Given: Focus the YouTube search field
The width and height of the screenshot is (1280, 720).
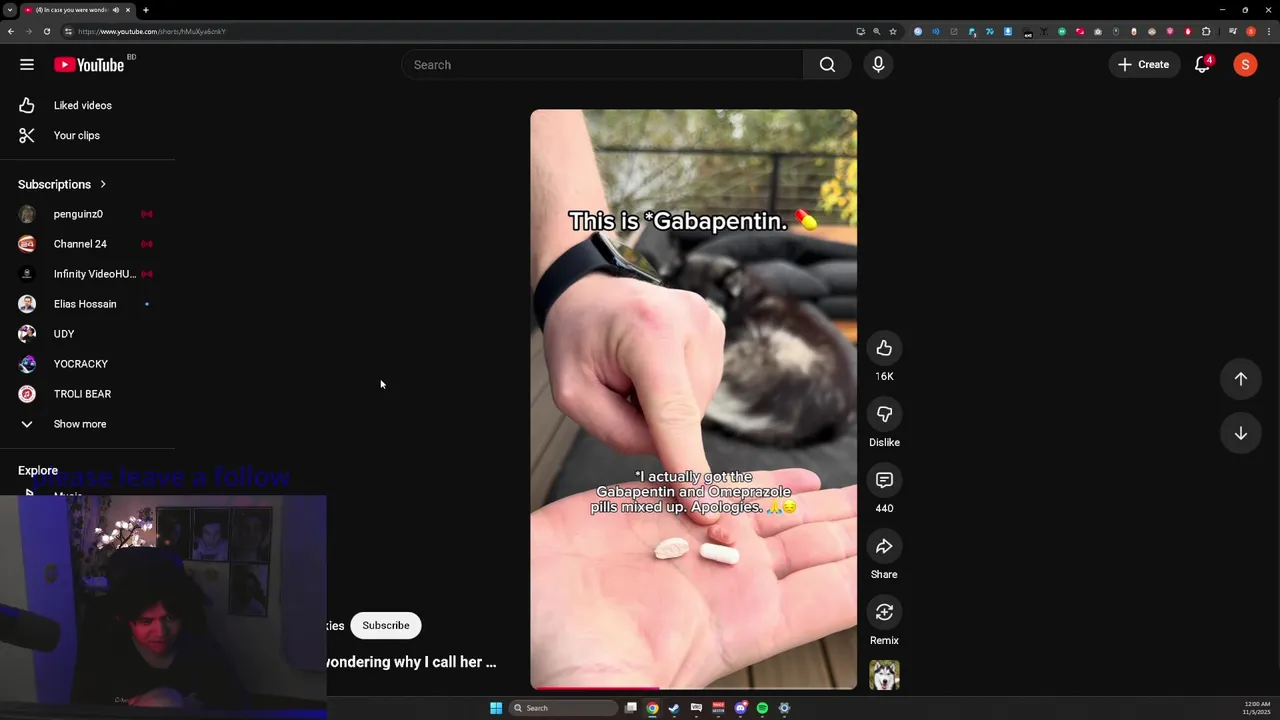Looking at the screenshot, I should pos(602,65).
